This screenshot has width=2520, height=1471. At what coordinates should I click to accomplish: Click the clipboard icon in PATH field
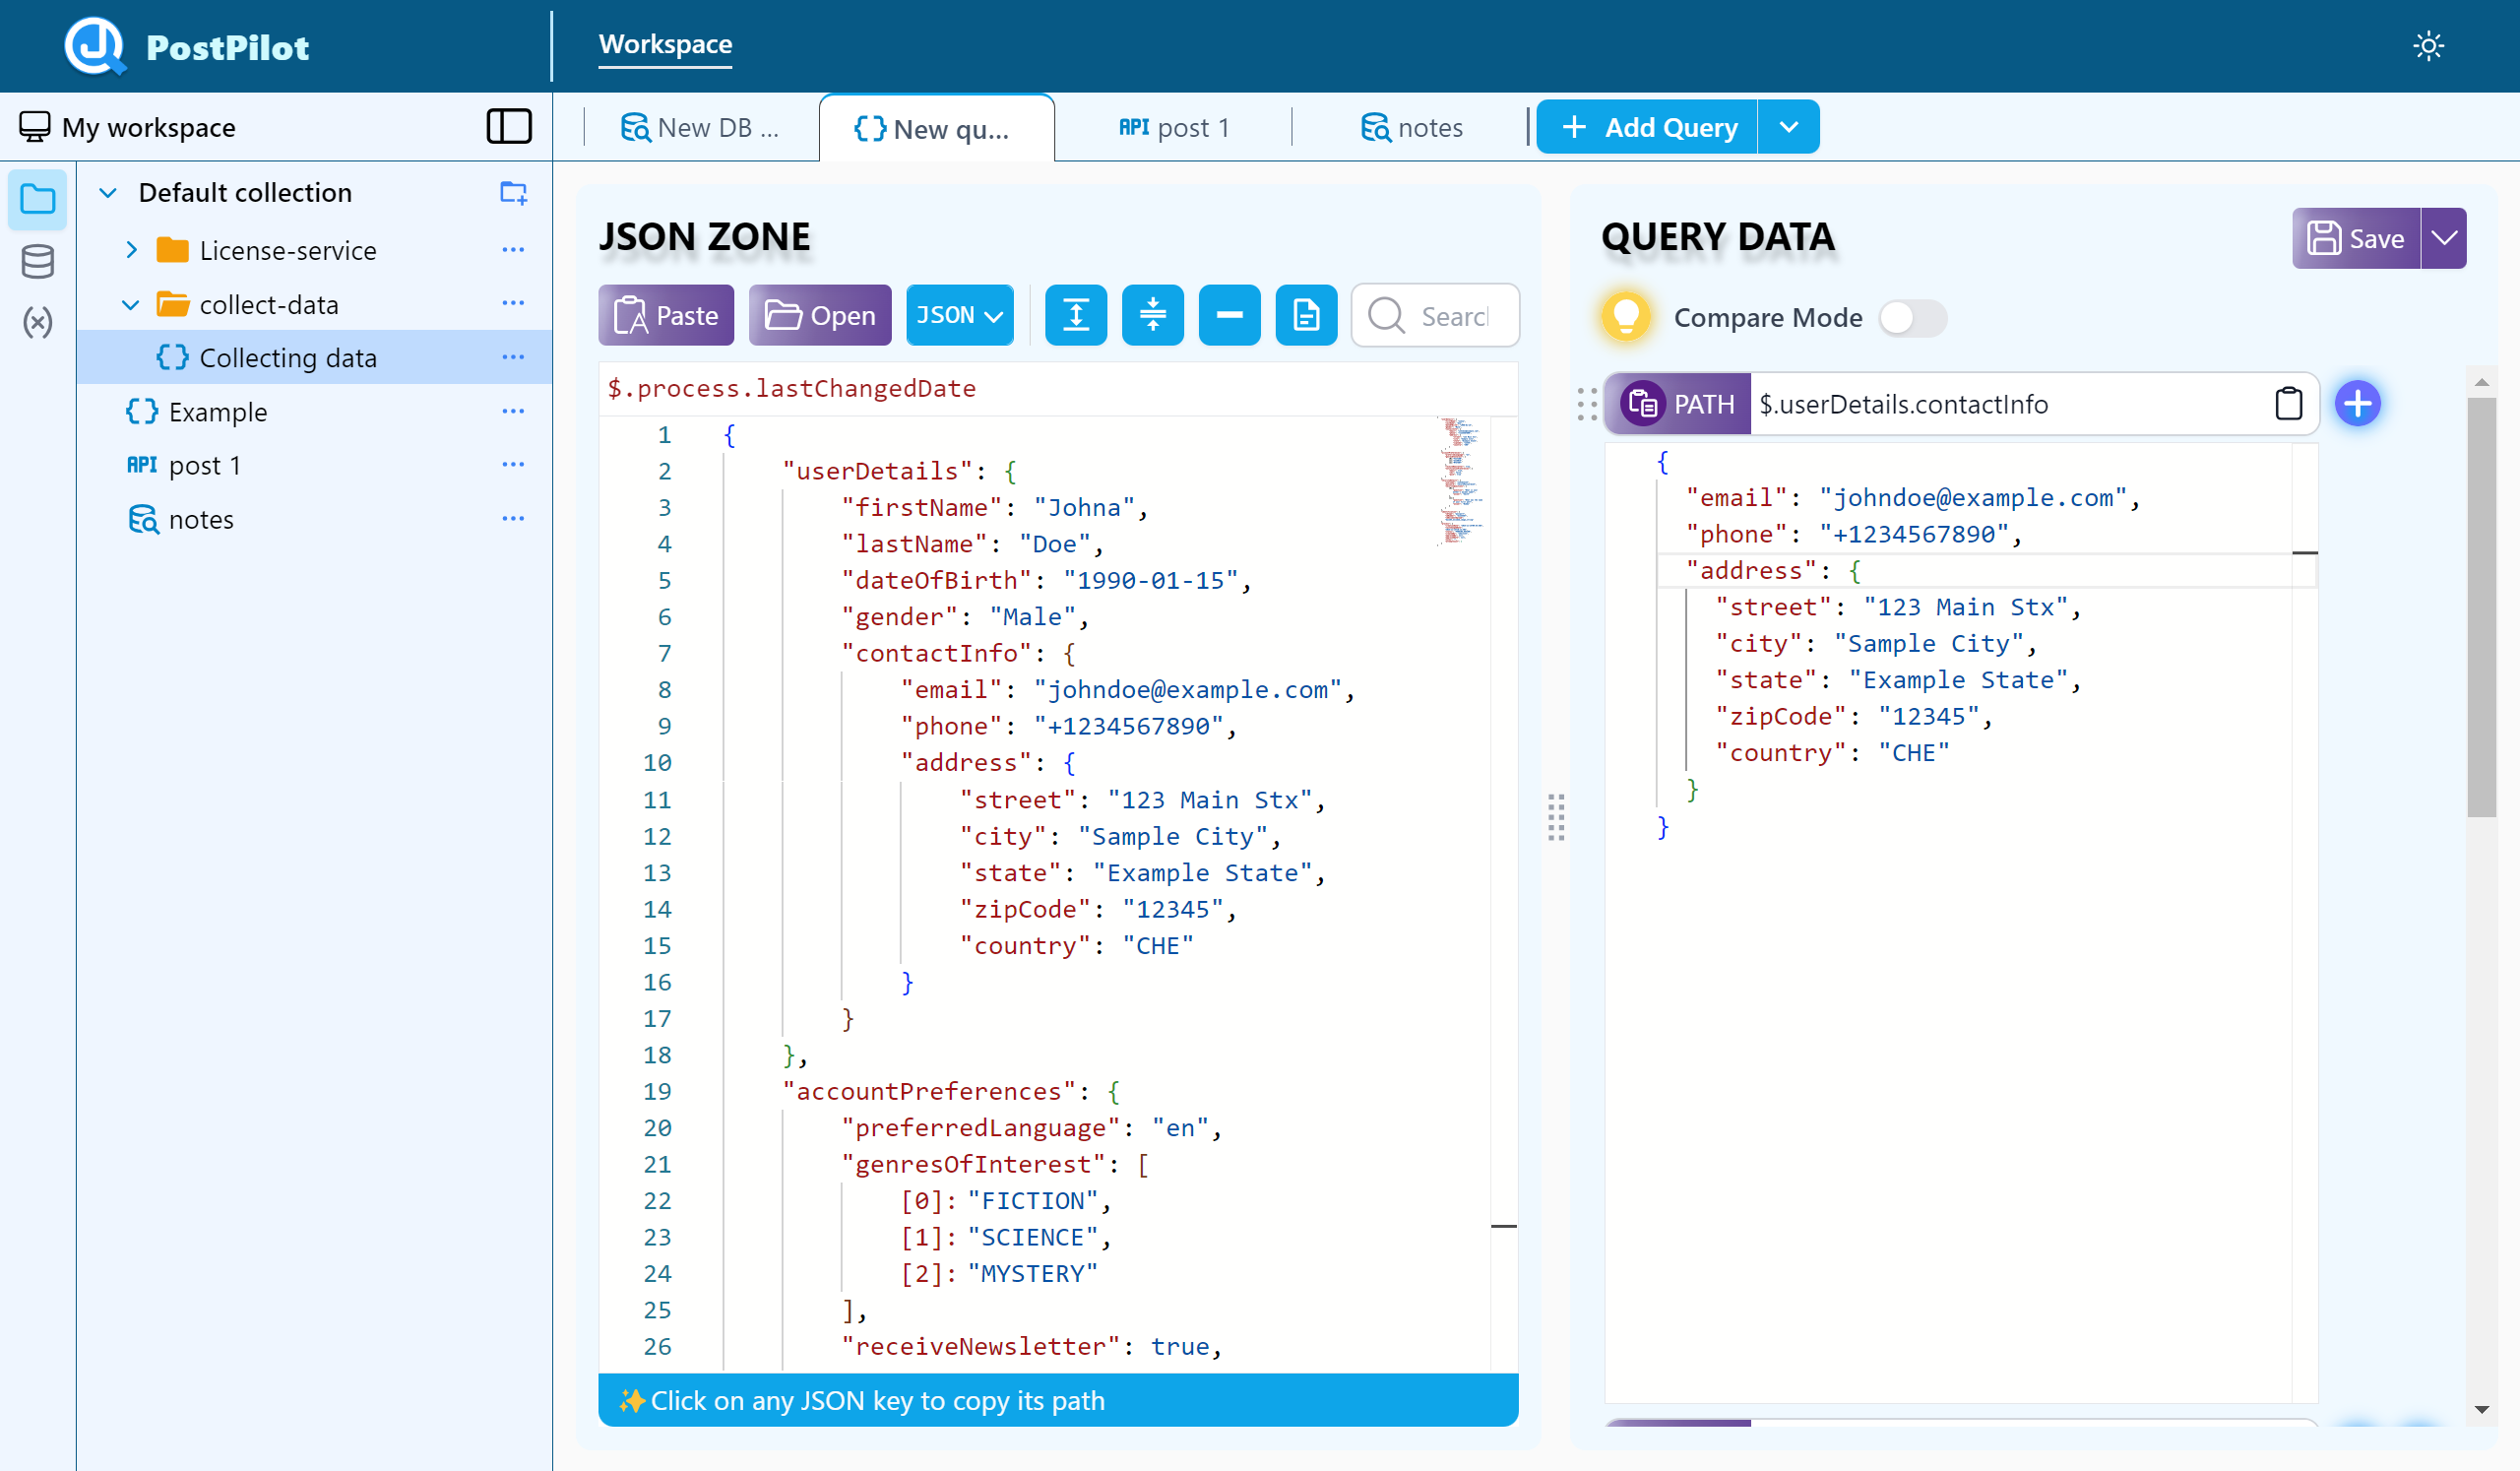tap(2288, 404)
